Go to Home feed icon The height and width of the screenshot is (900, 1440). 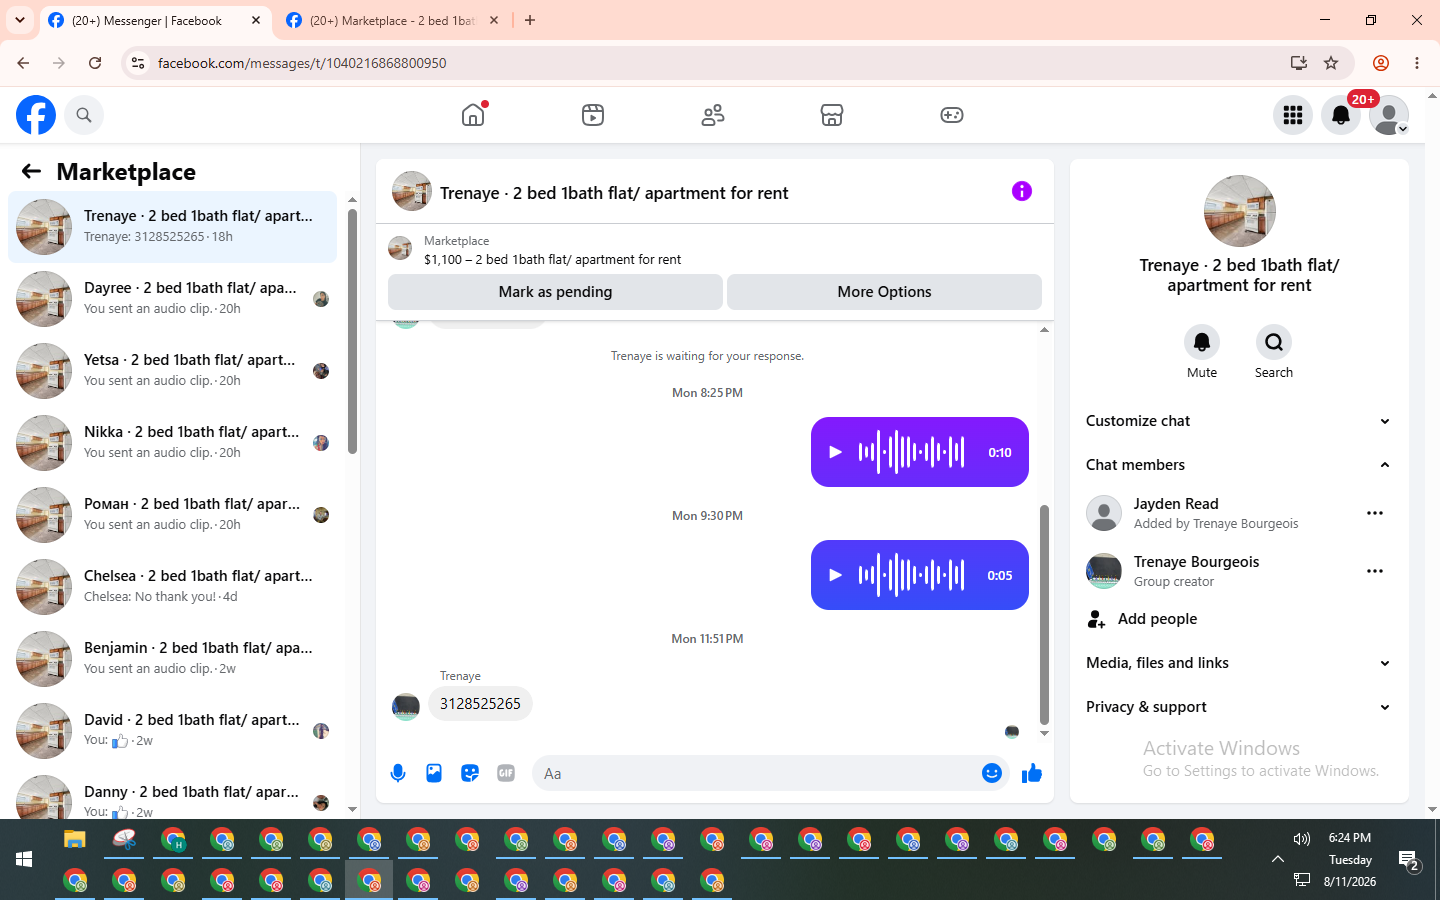point(473,115)
